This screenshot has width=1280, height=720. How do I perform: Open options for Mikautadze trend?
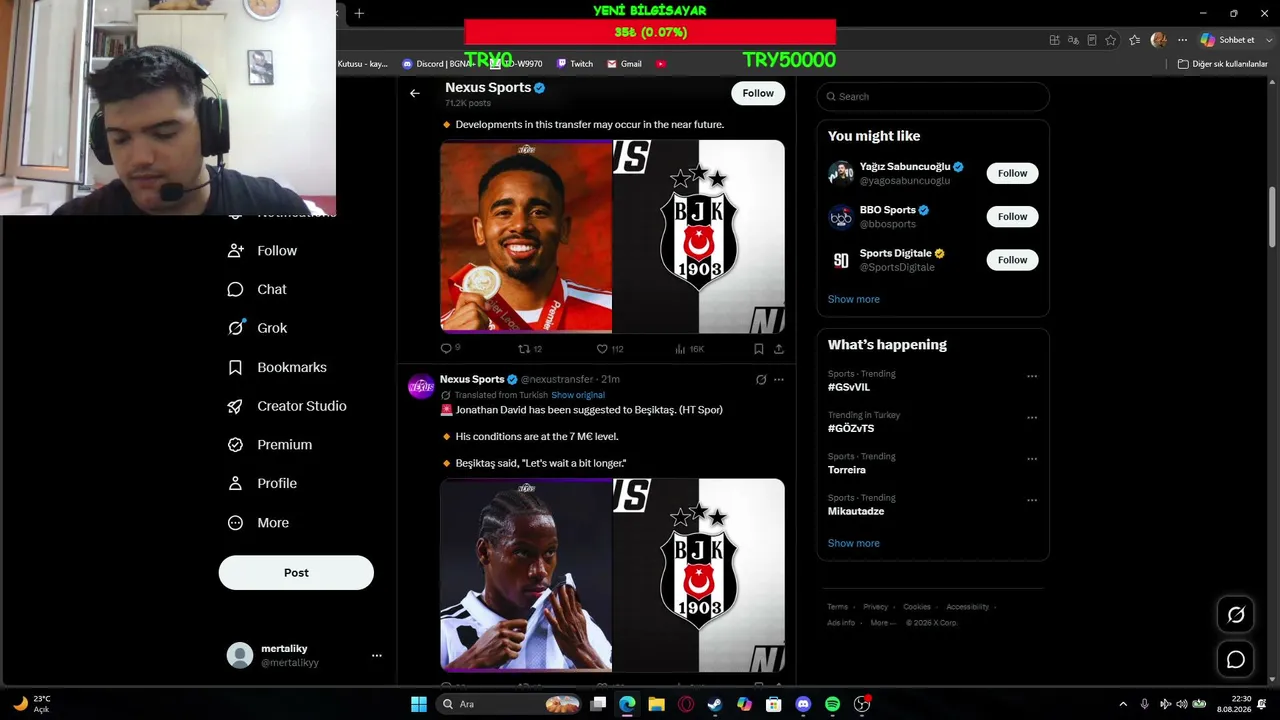click(x=1032, y=501)
